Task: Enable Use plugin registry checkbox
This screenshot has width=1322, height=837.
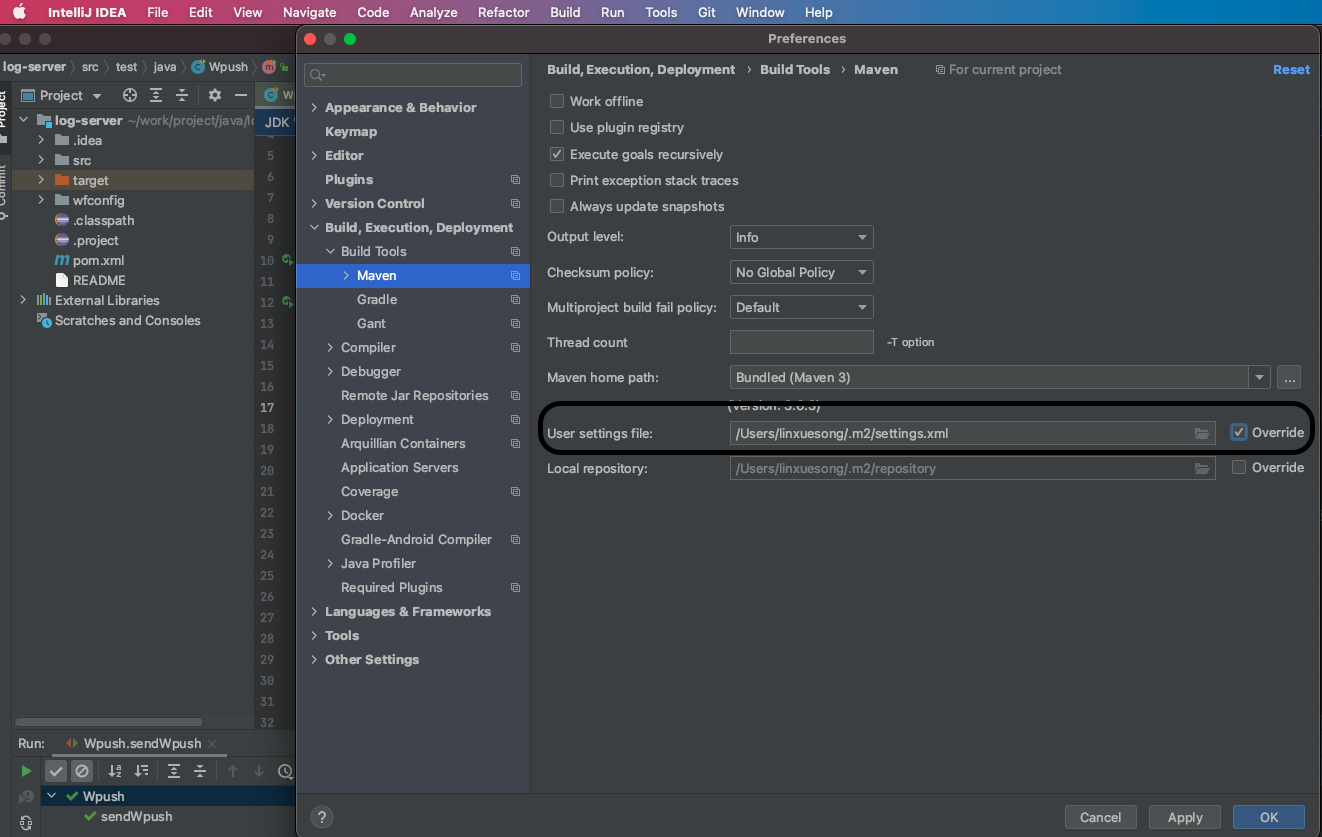Action: pyautogui.click(x=557, y=127)
